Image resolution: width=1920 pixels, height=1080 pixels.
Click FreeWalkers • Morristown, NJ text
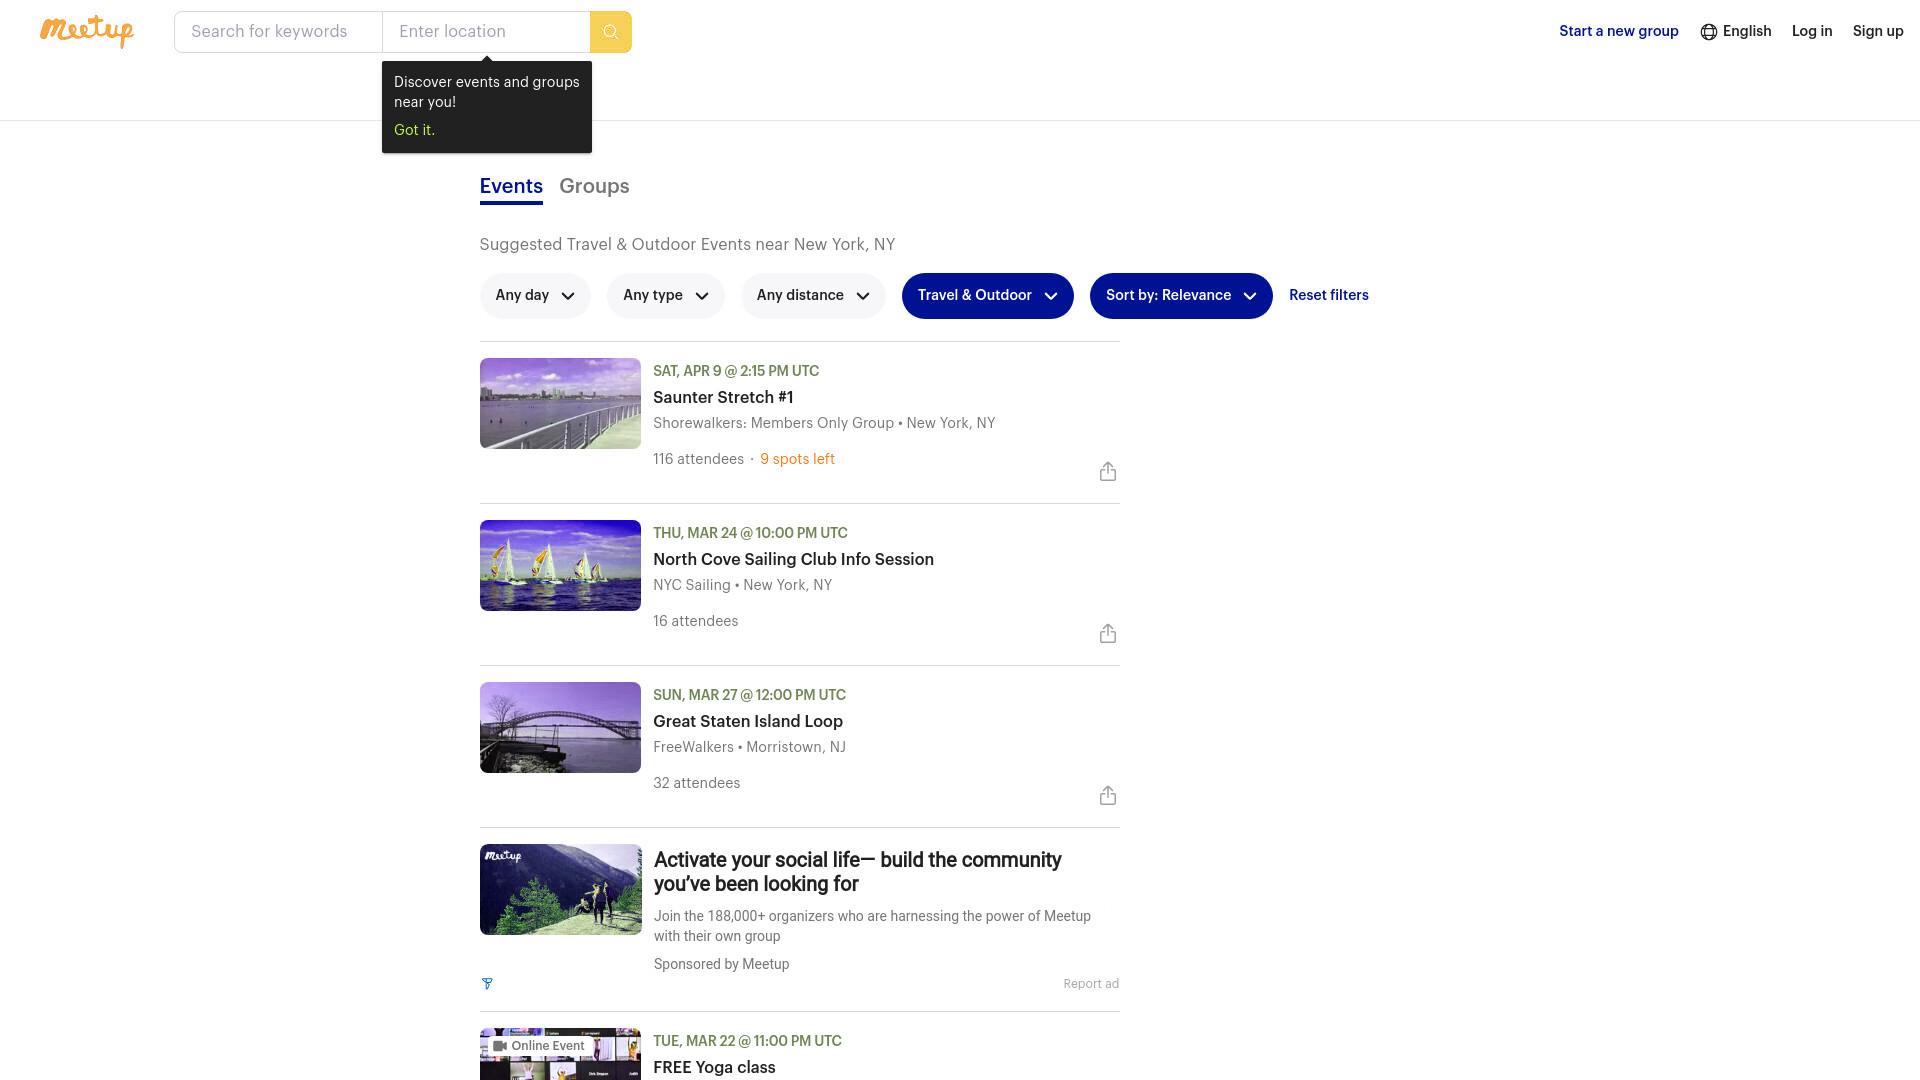point(749,747)
